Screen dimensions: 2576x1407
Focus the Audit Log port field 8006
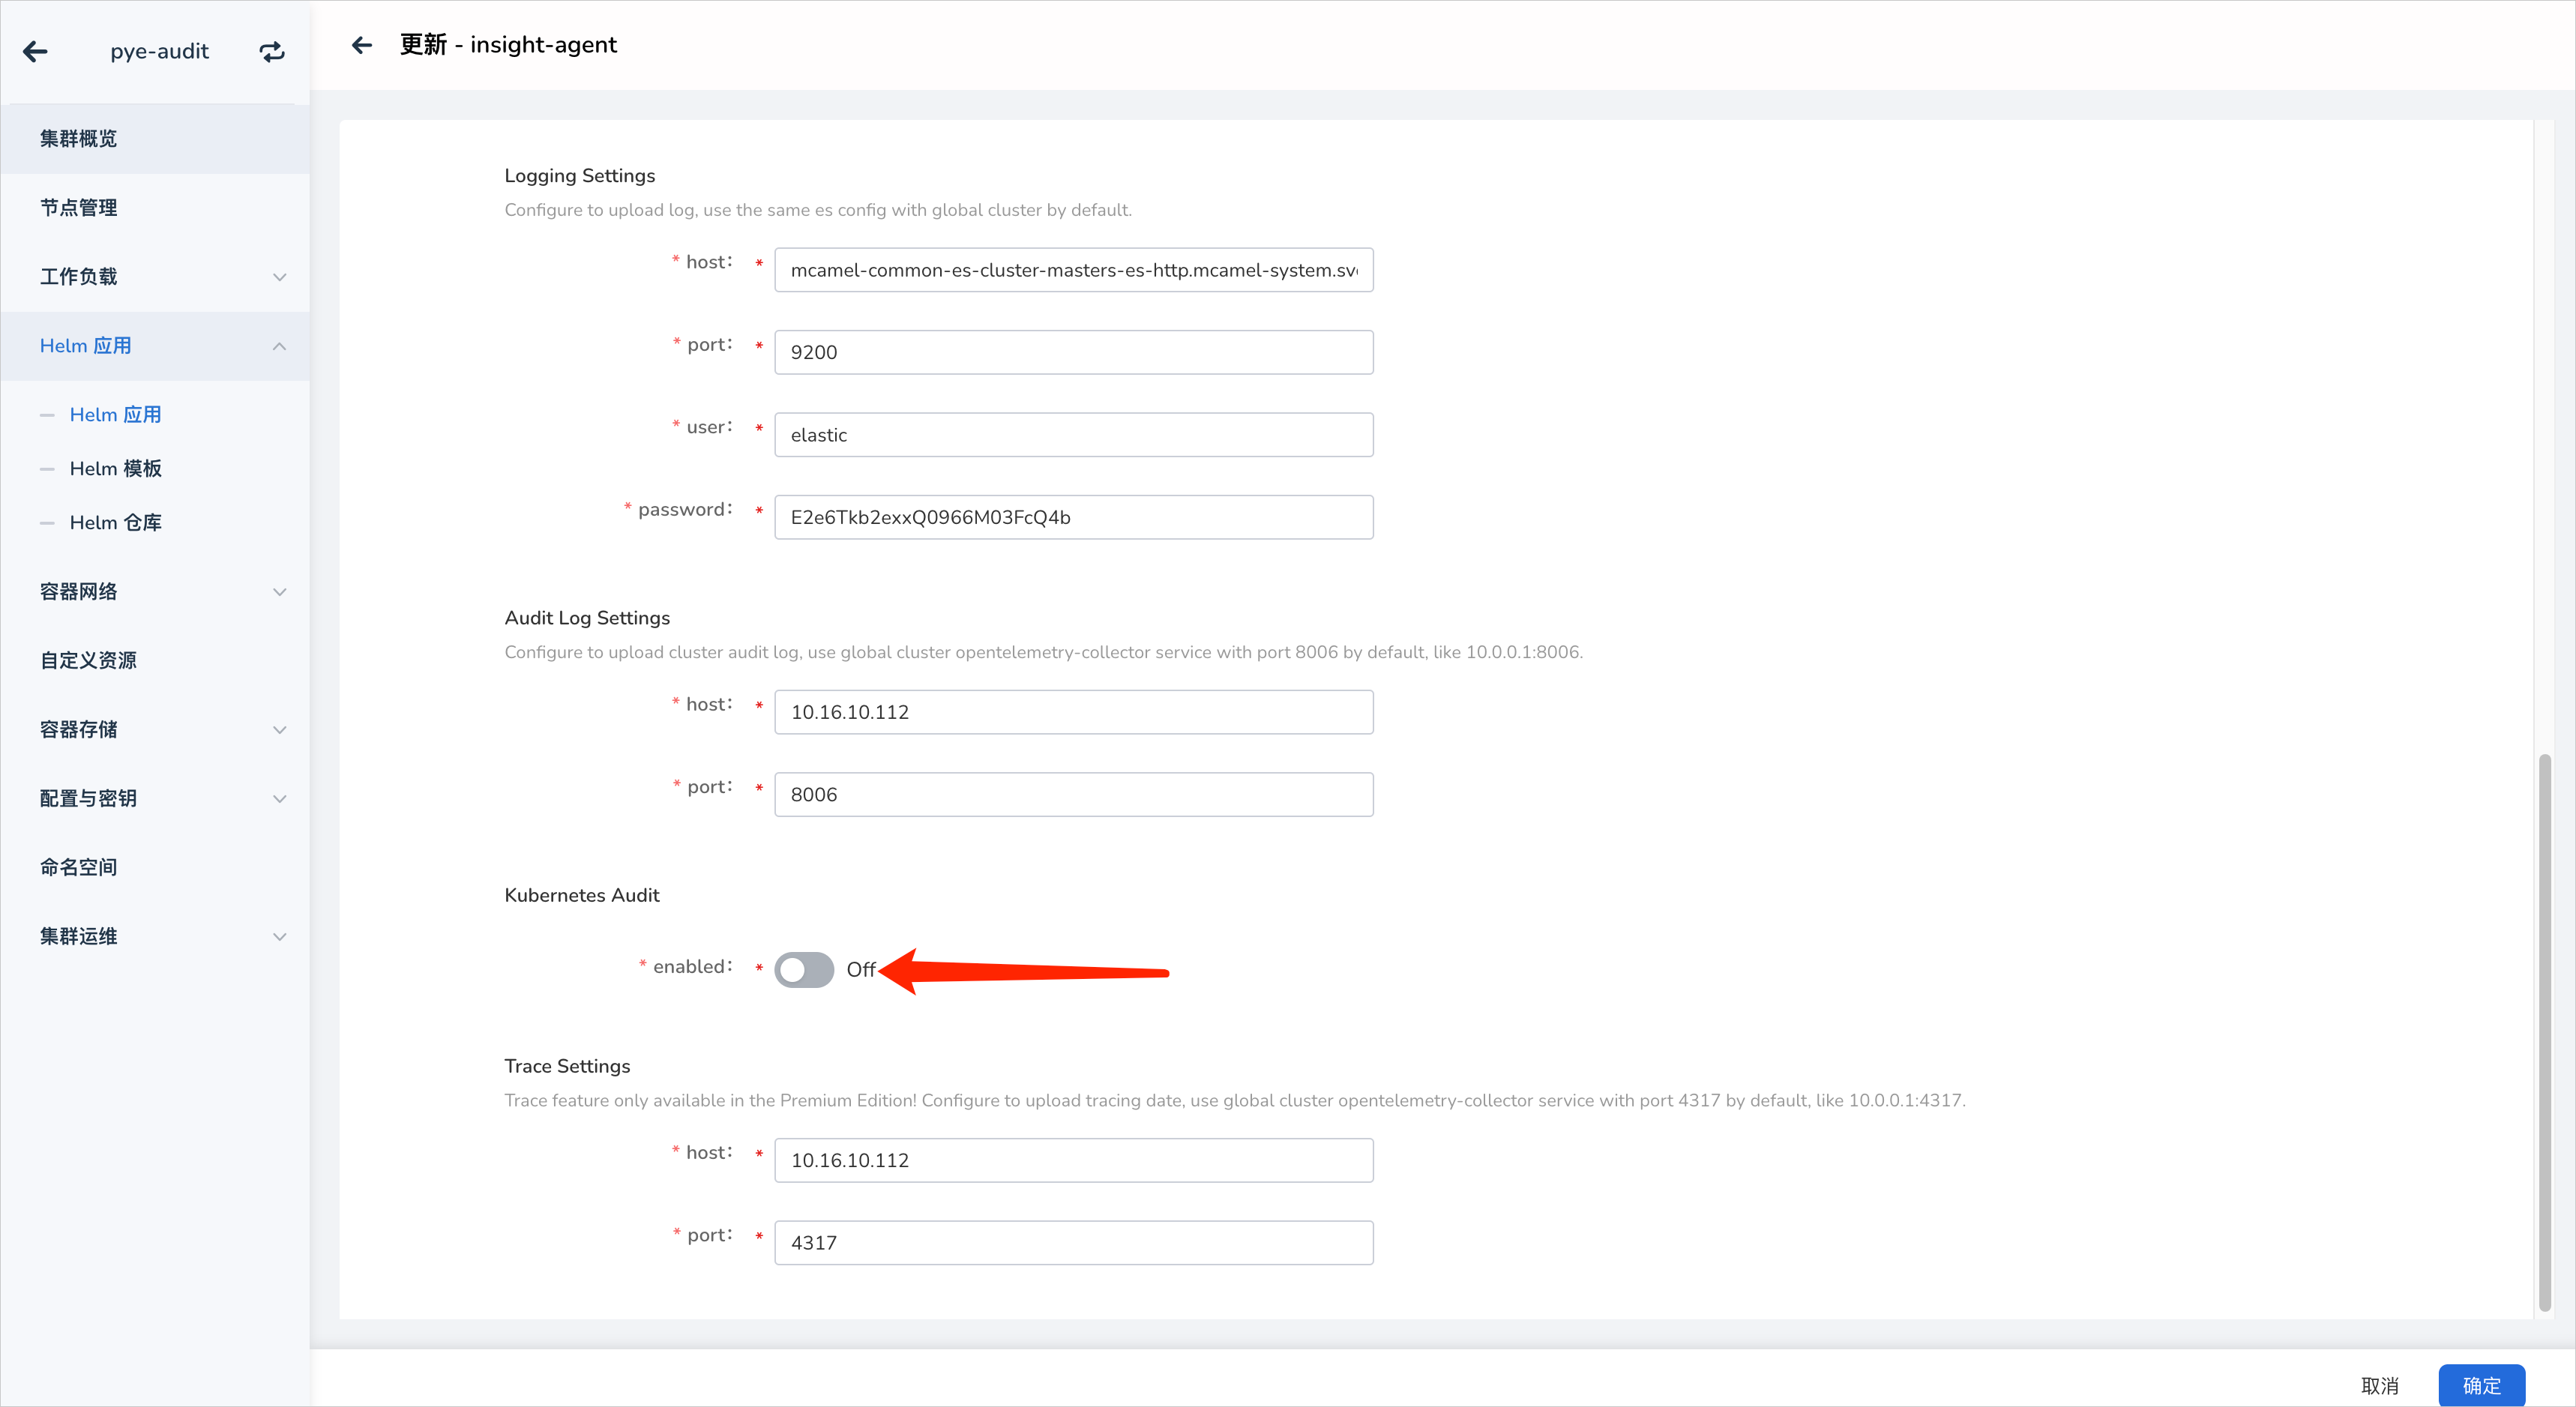click(x=1073, y=794)
